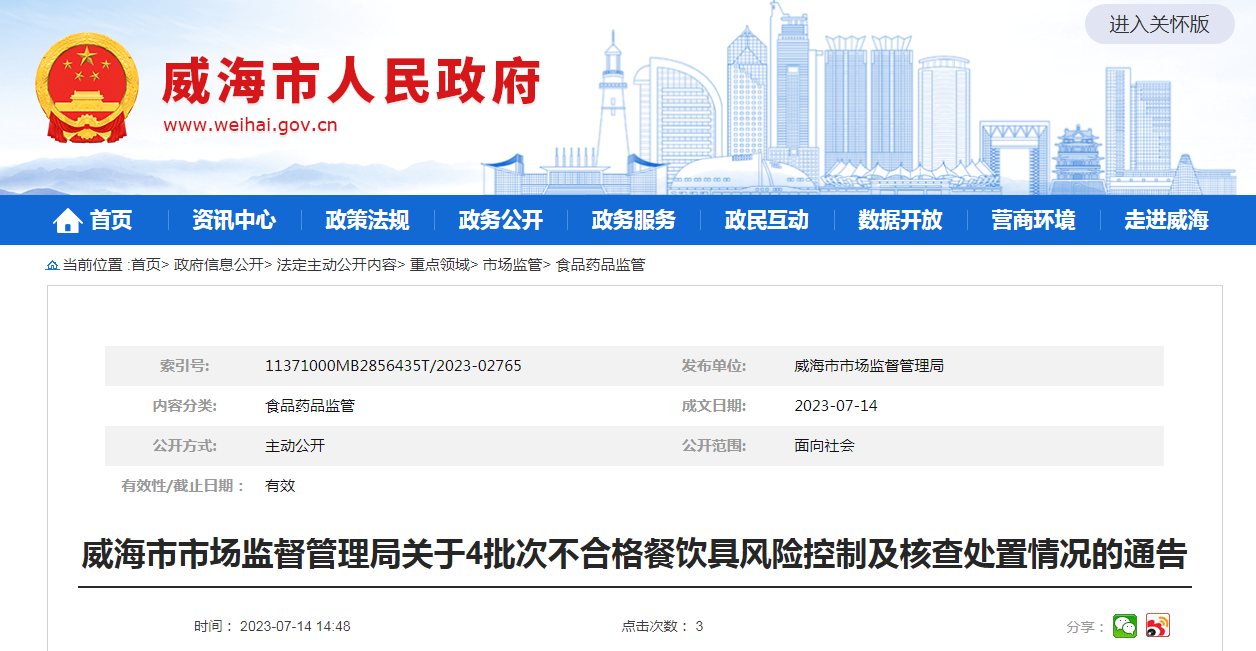Click disclosure scope value 面向社会

[x=825, y=446]
